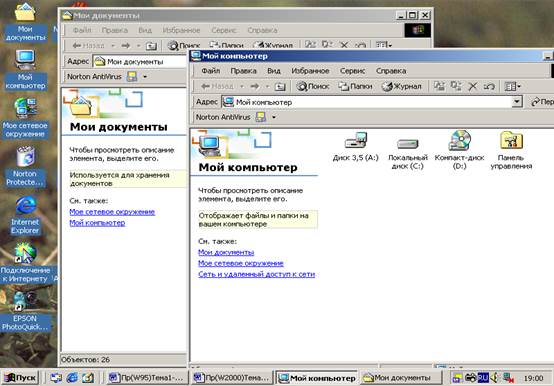
Task: Click Назад in Мои документы toolbar
Action: (x=88, y=46)
